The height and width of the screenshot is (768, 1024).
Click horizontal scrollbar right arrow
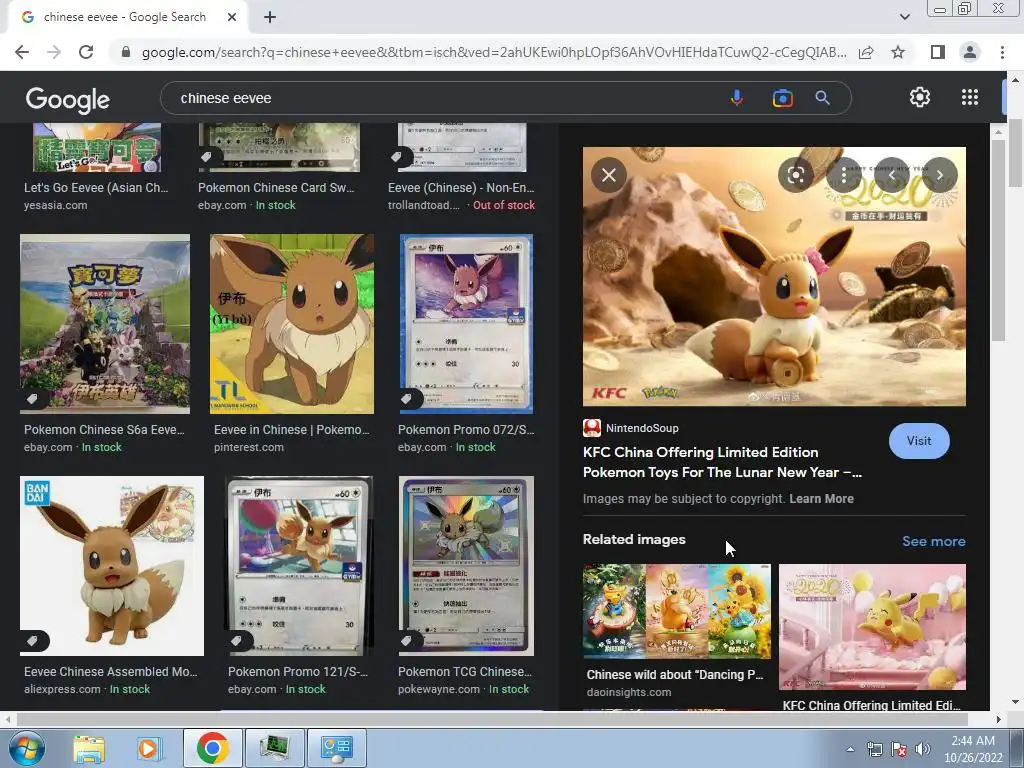point(998,719)
